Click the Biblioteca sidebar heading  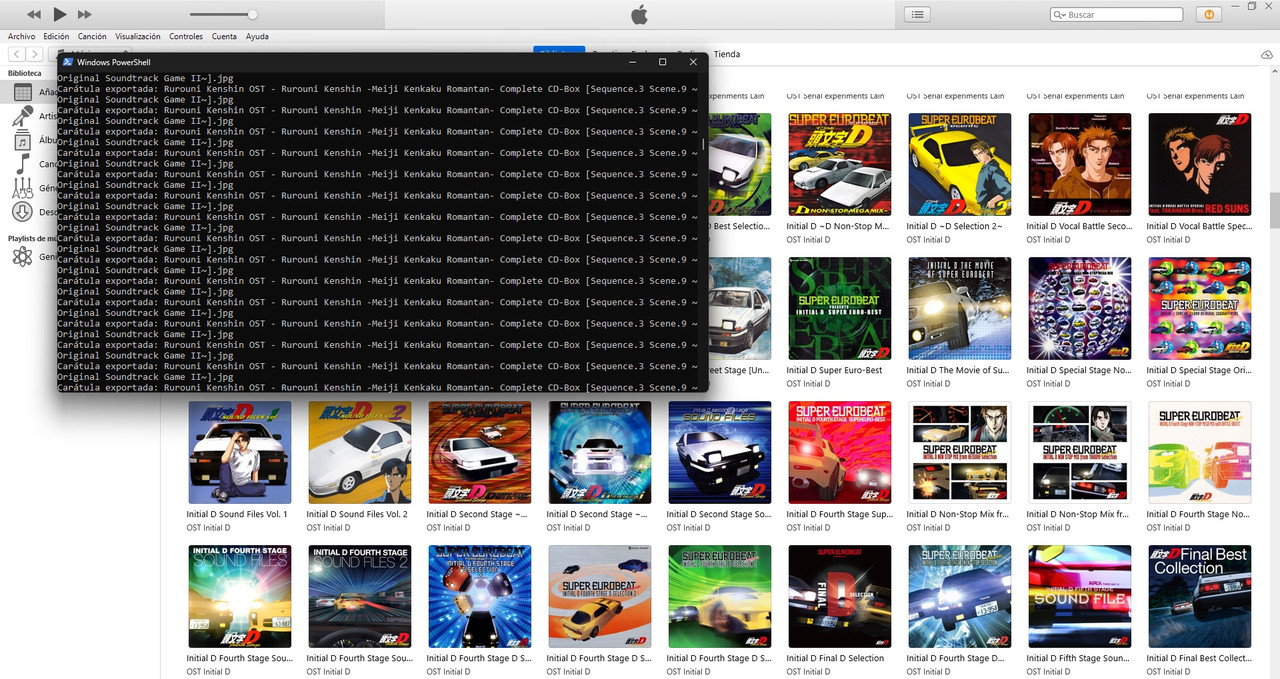[25, 74]
